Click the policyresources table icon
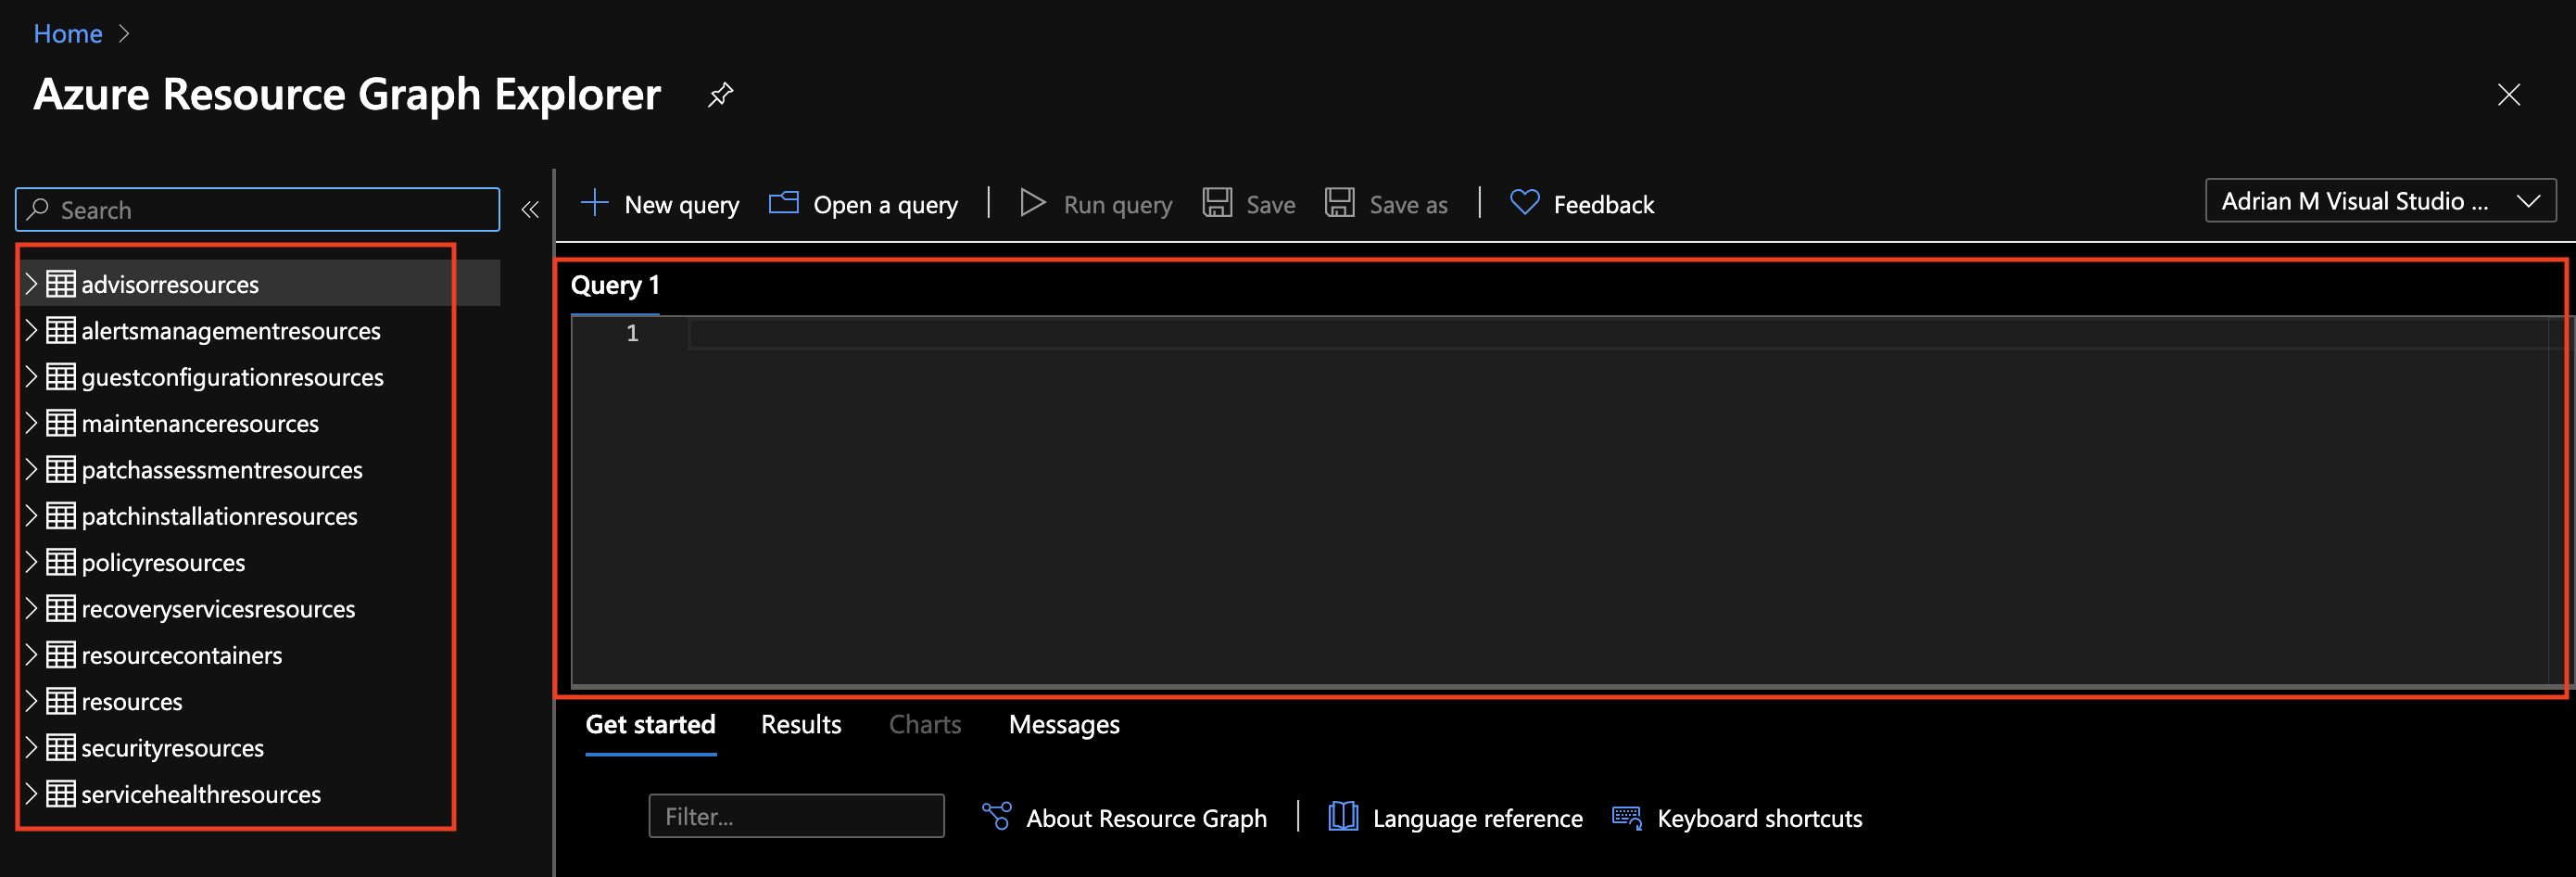The image size is (2576, 877). tap(61, 562)
